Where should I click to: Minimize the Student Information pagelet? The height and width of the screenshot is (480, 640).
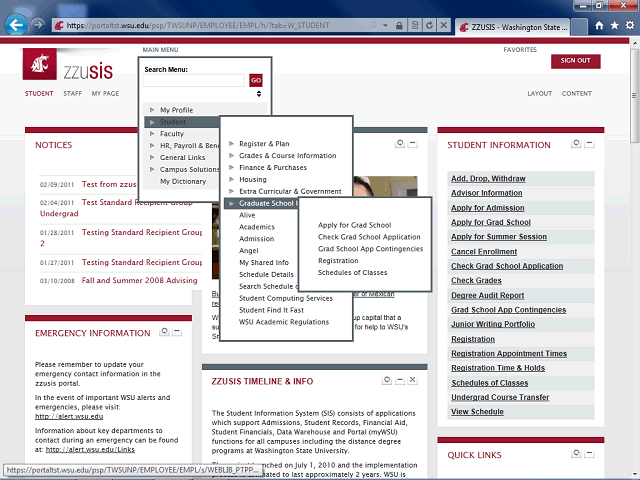(x=589, y=144)
